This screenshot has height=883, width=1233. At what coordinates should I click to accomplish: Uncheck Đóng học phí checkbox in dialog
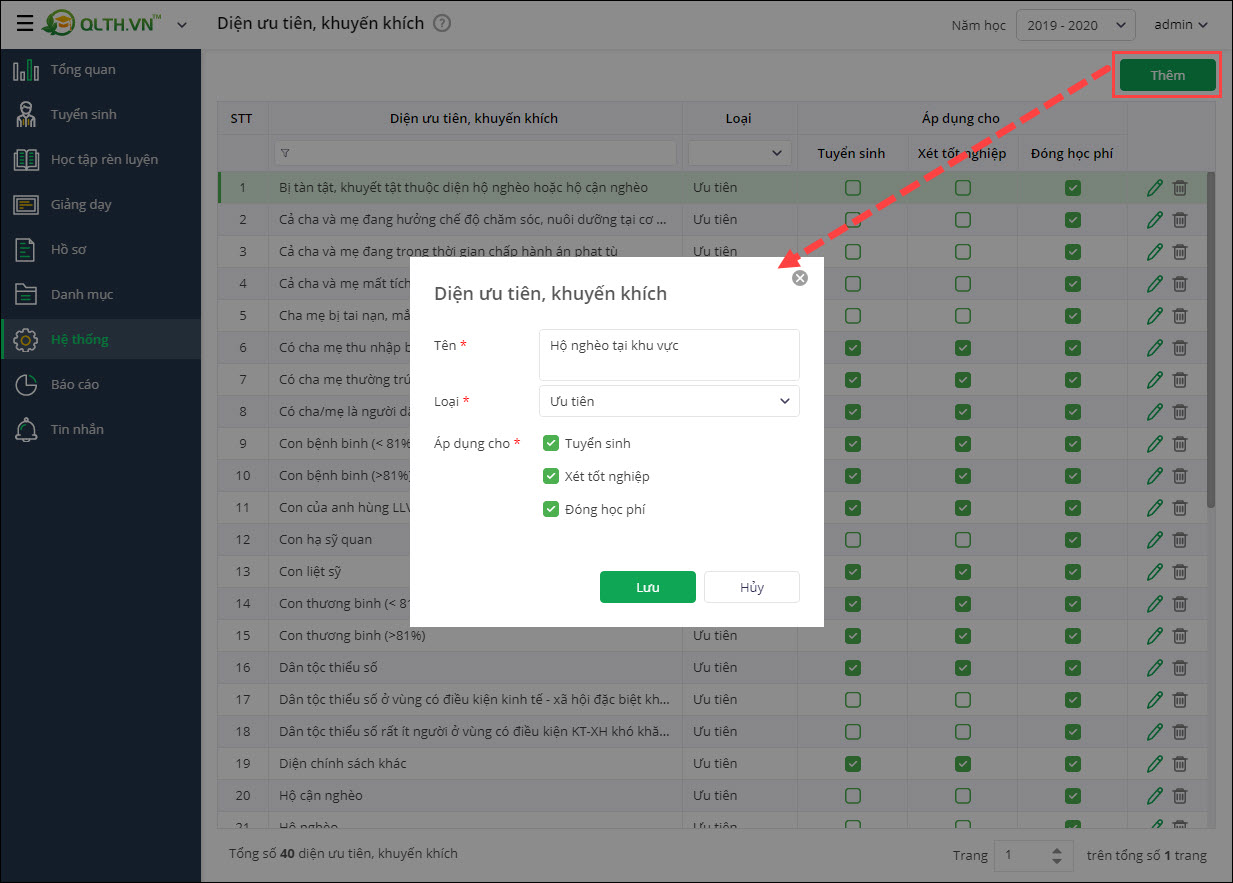[550, 509]
